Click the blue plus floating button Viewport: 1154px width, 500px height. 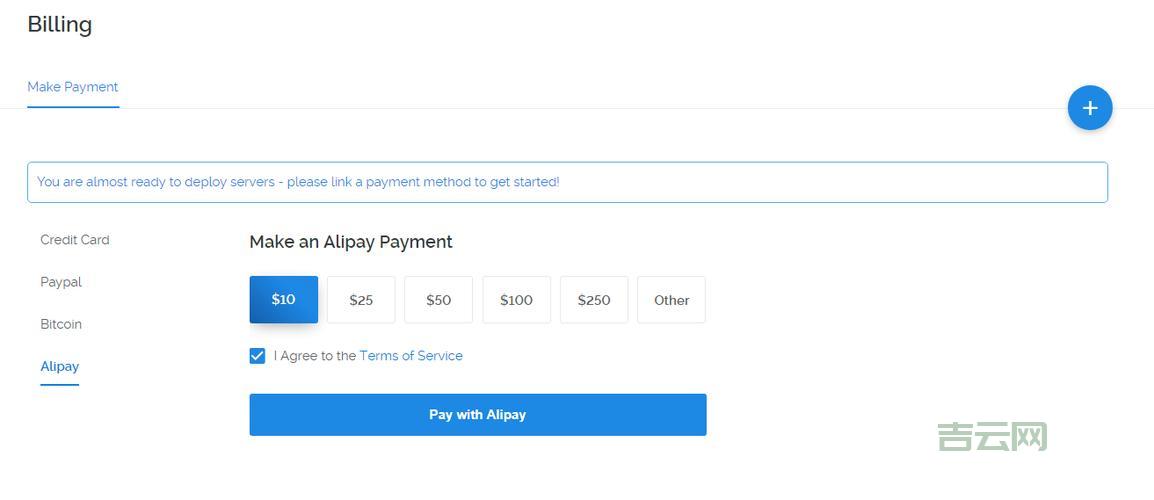(x=1089, y=108)
